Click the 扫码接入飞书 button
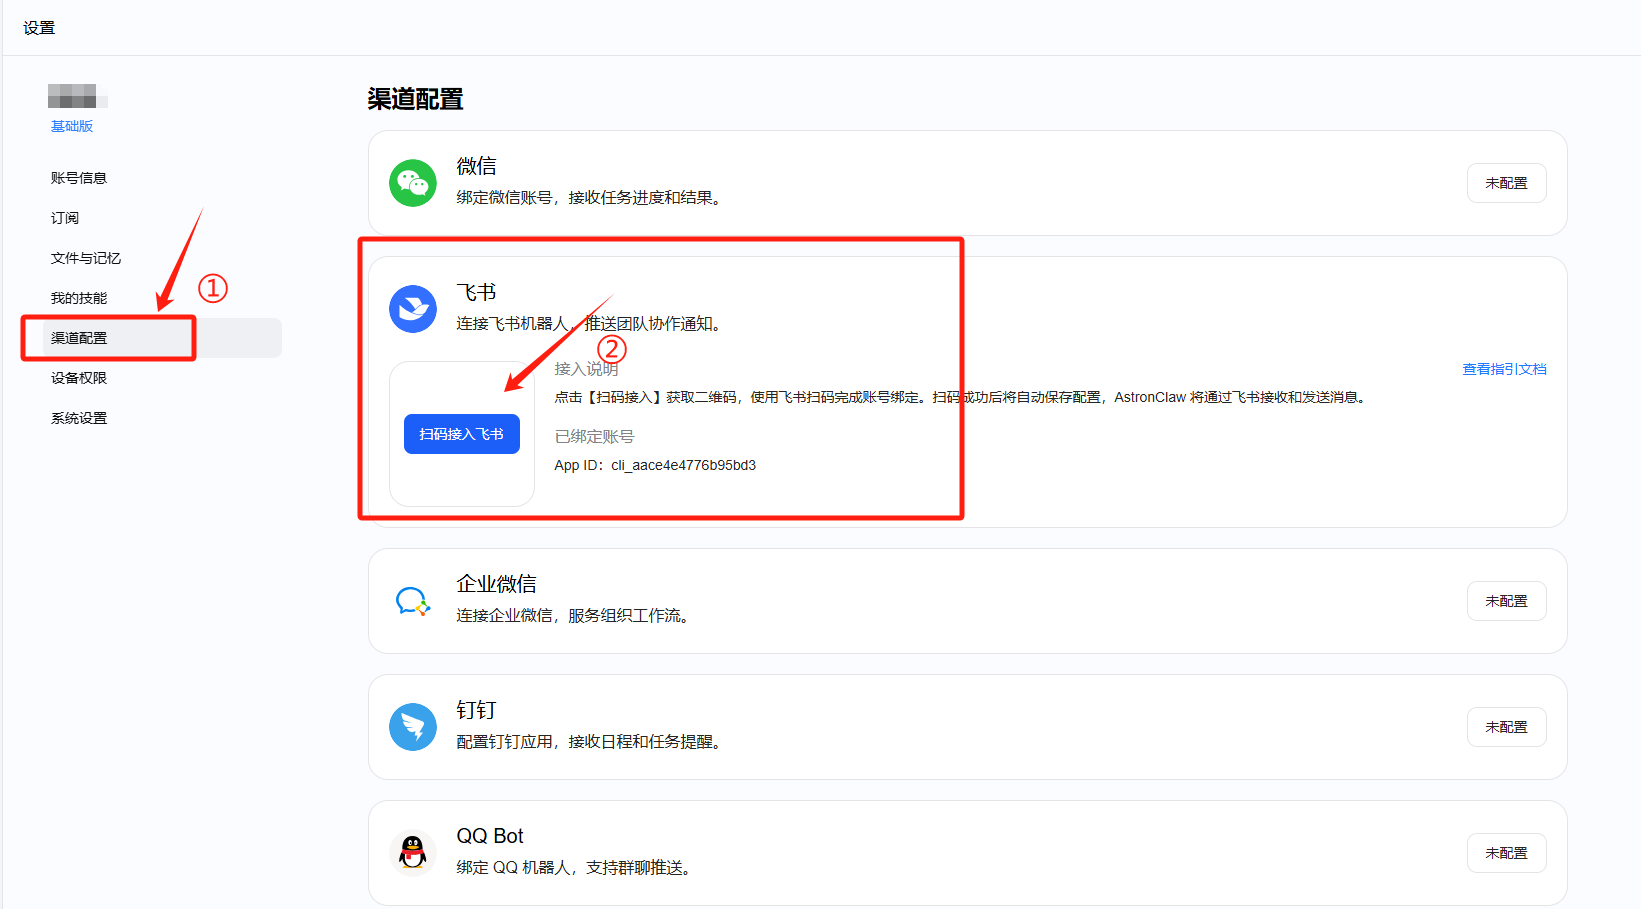The width and height of the screenshot is (1641, 909). (462, 434)
